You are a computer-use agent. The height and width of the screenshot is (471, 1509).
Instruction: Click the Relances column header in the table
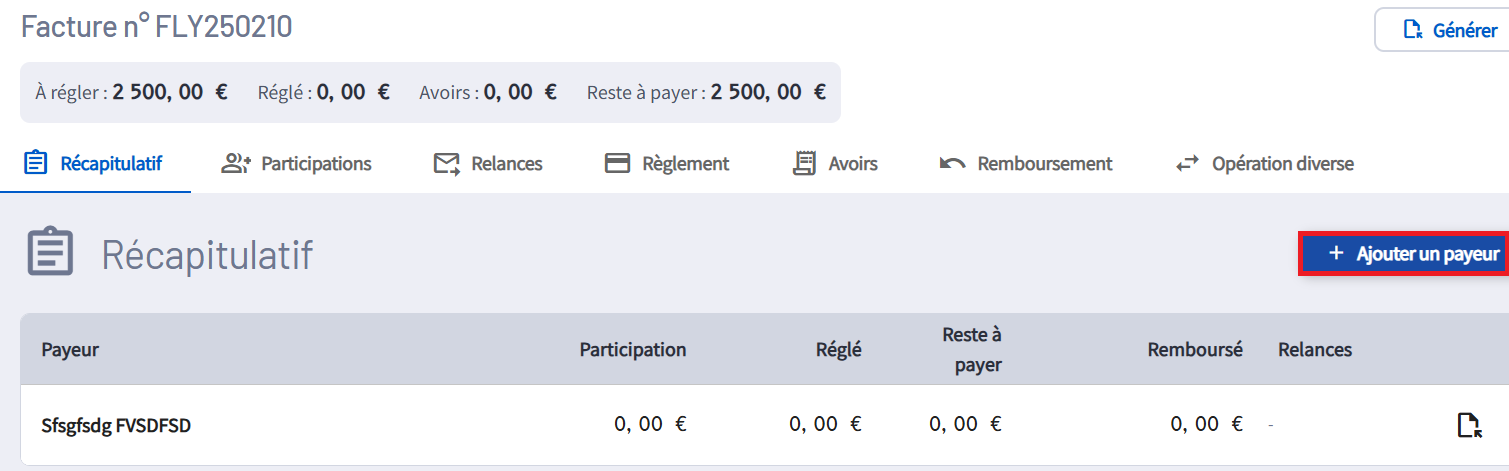(x=1314, y=350)
